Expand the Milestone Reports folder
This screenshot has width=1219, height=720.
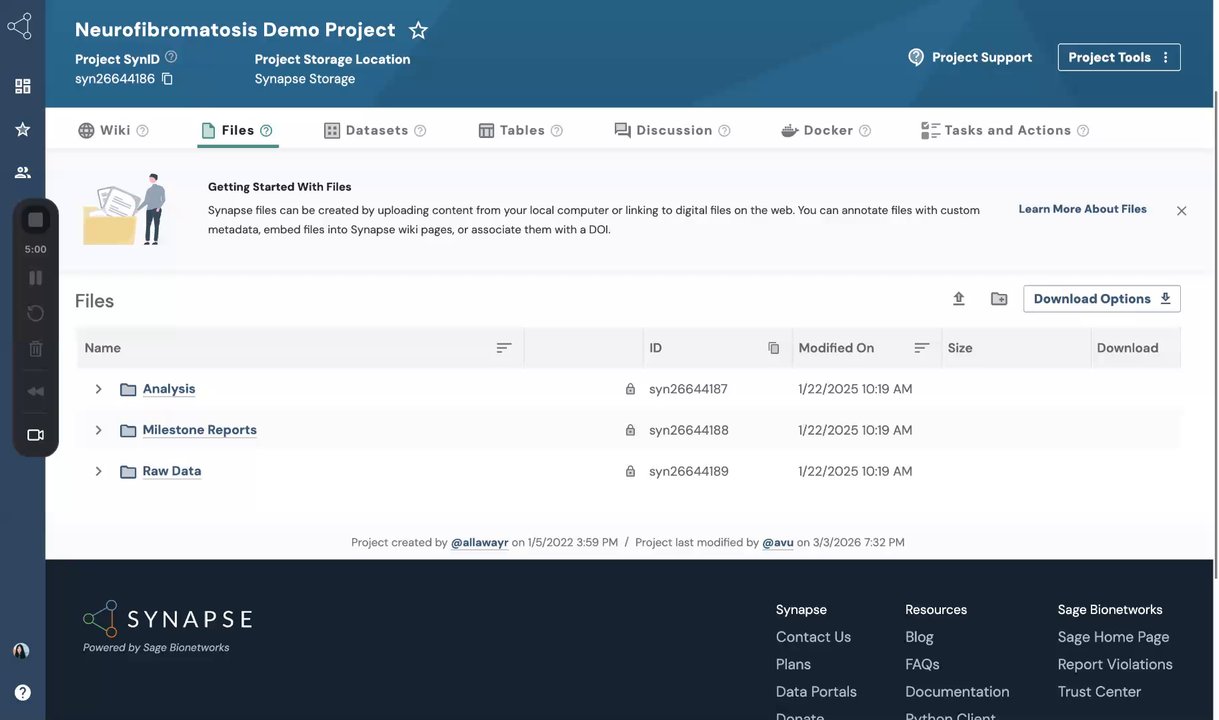tap(98, 430)
